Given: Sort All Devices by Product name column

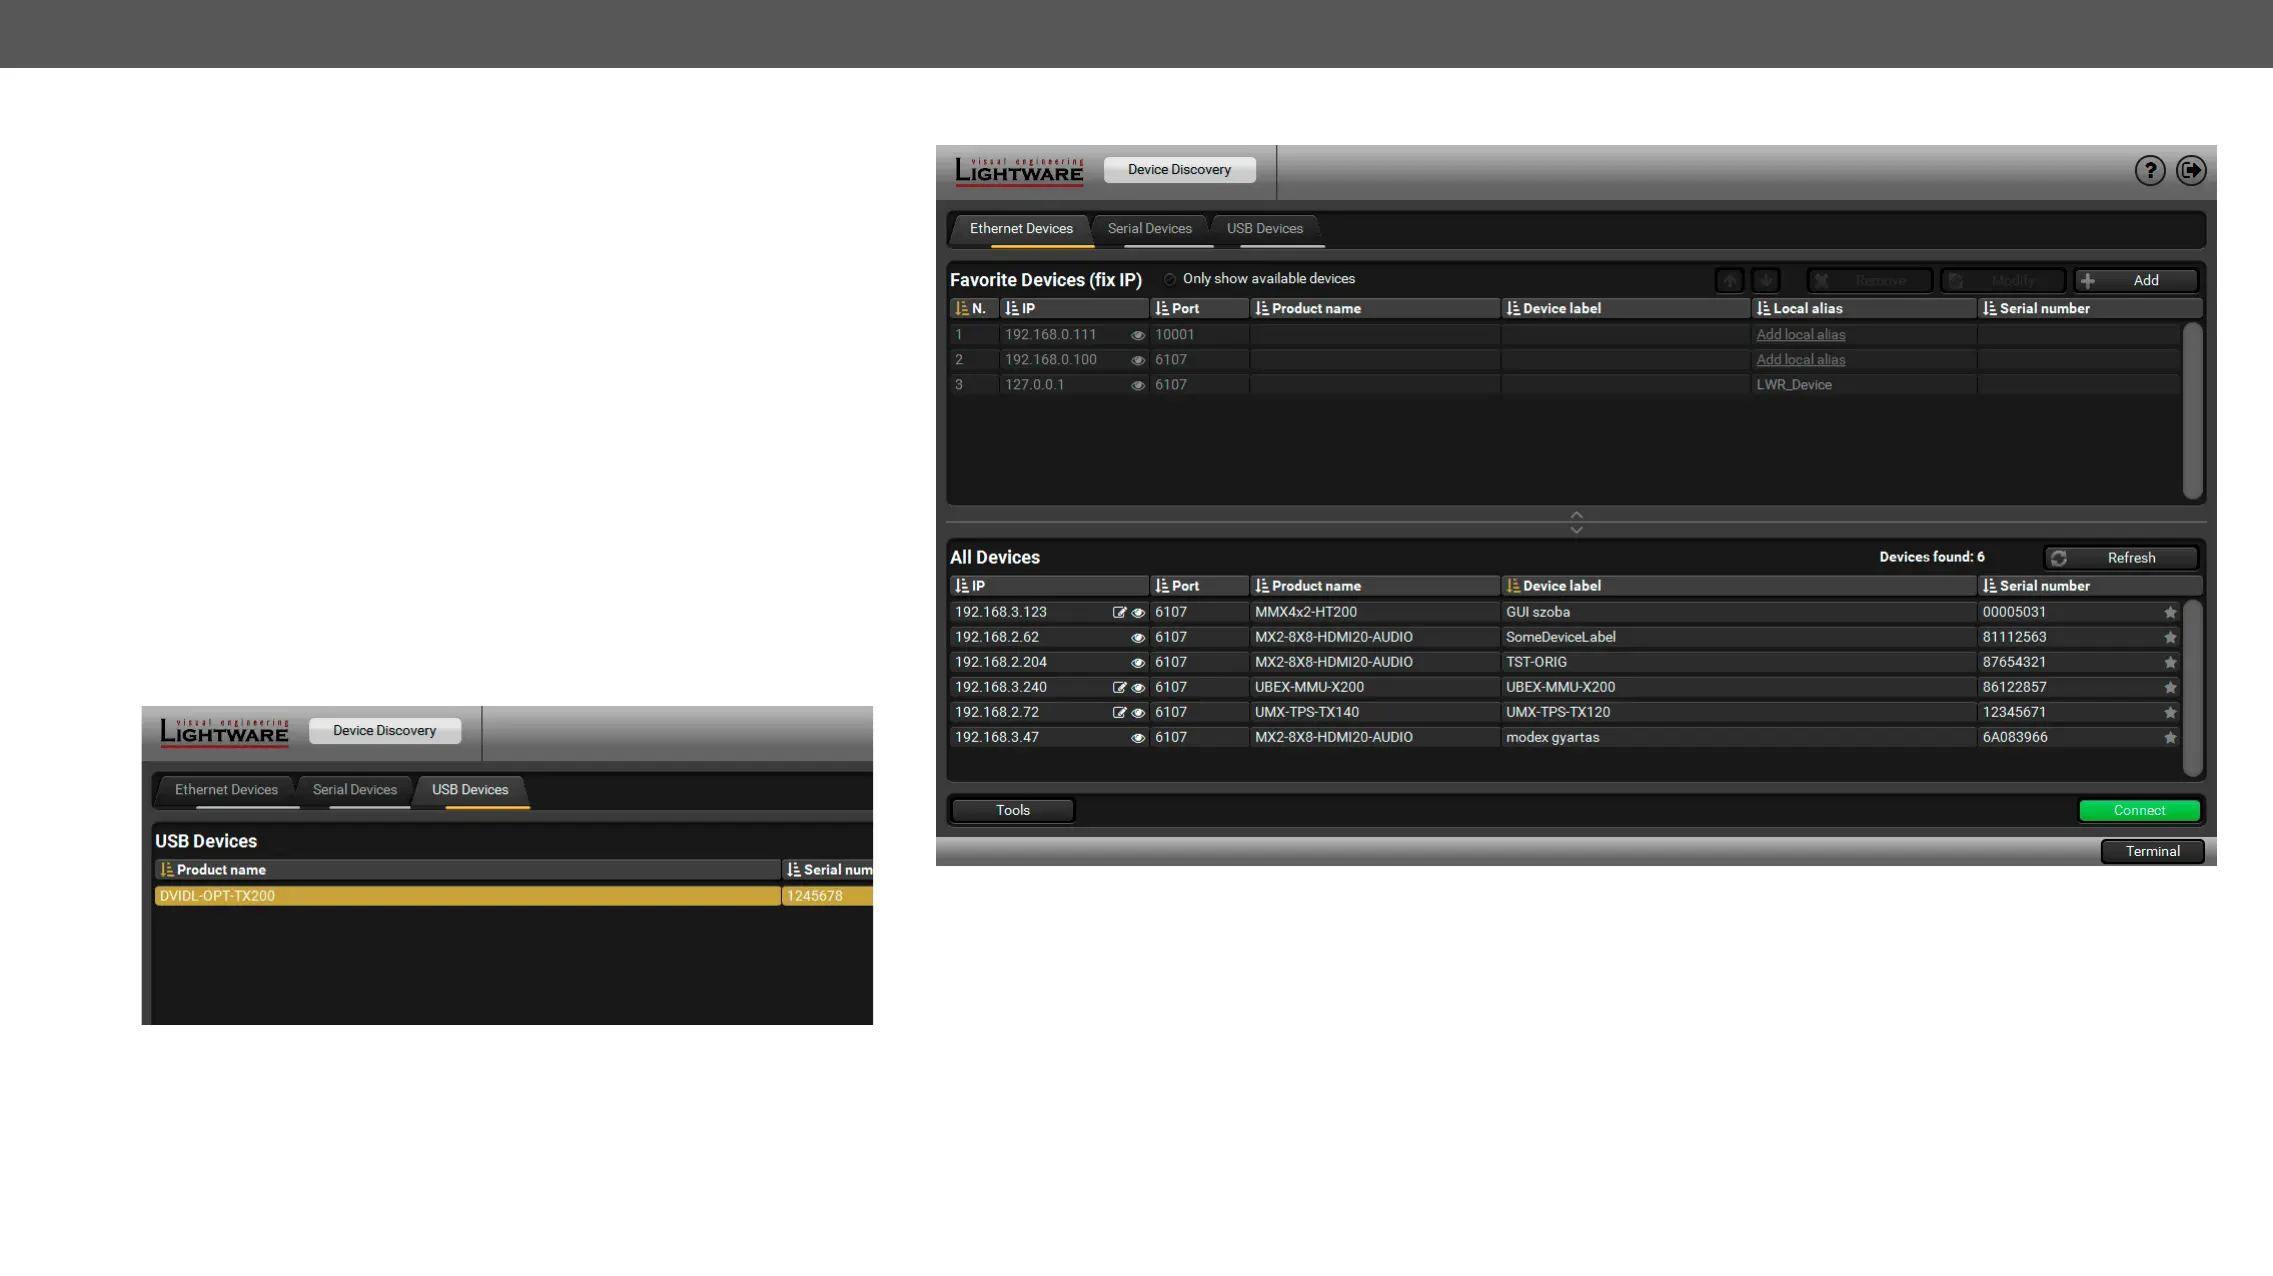Looking at the screenshot, I should point(1375,586).
